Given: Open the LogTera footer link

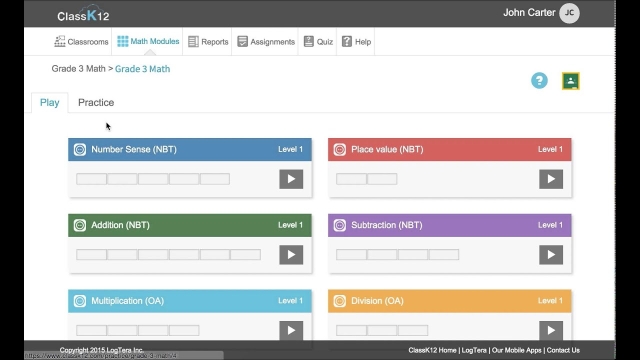Looking at the screenshot, I should pos(474,350).
